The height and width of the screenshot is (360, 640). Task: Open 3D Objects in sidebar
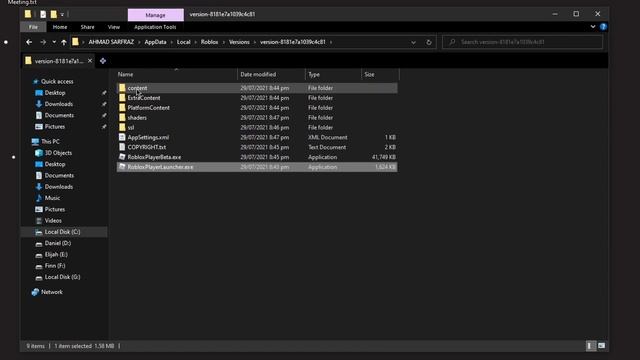(x=58, y=153)
